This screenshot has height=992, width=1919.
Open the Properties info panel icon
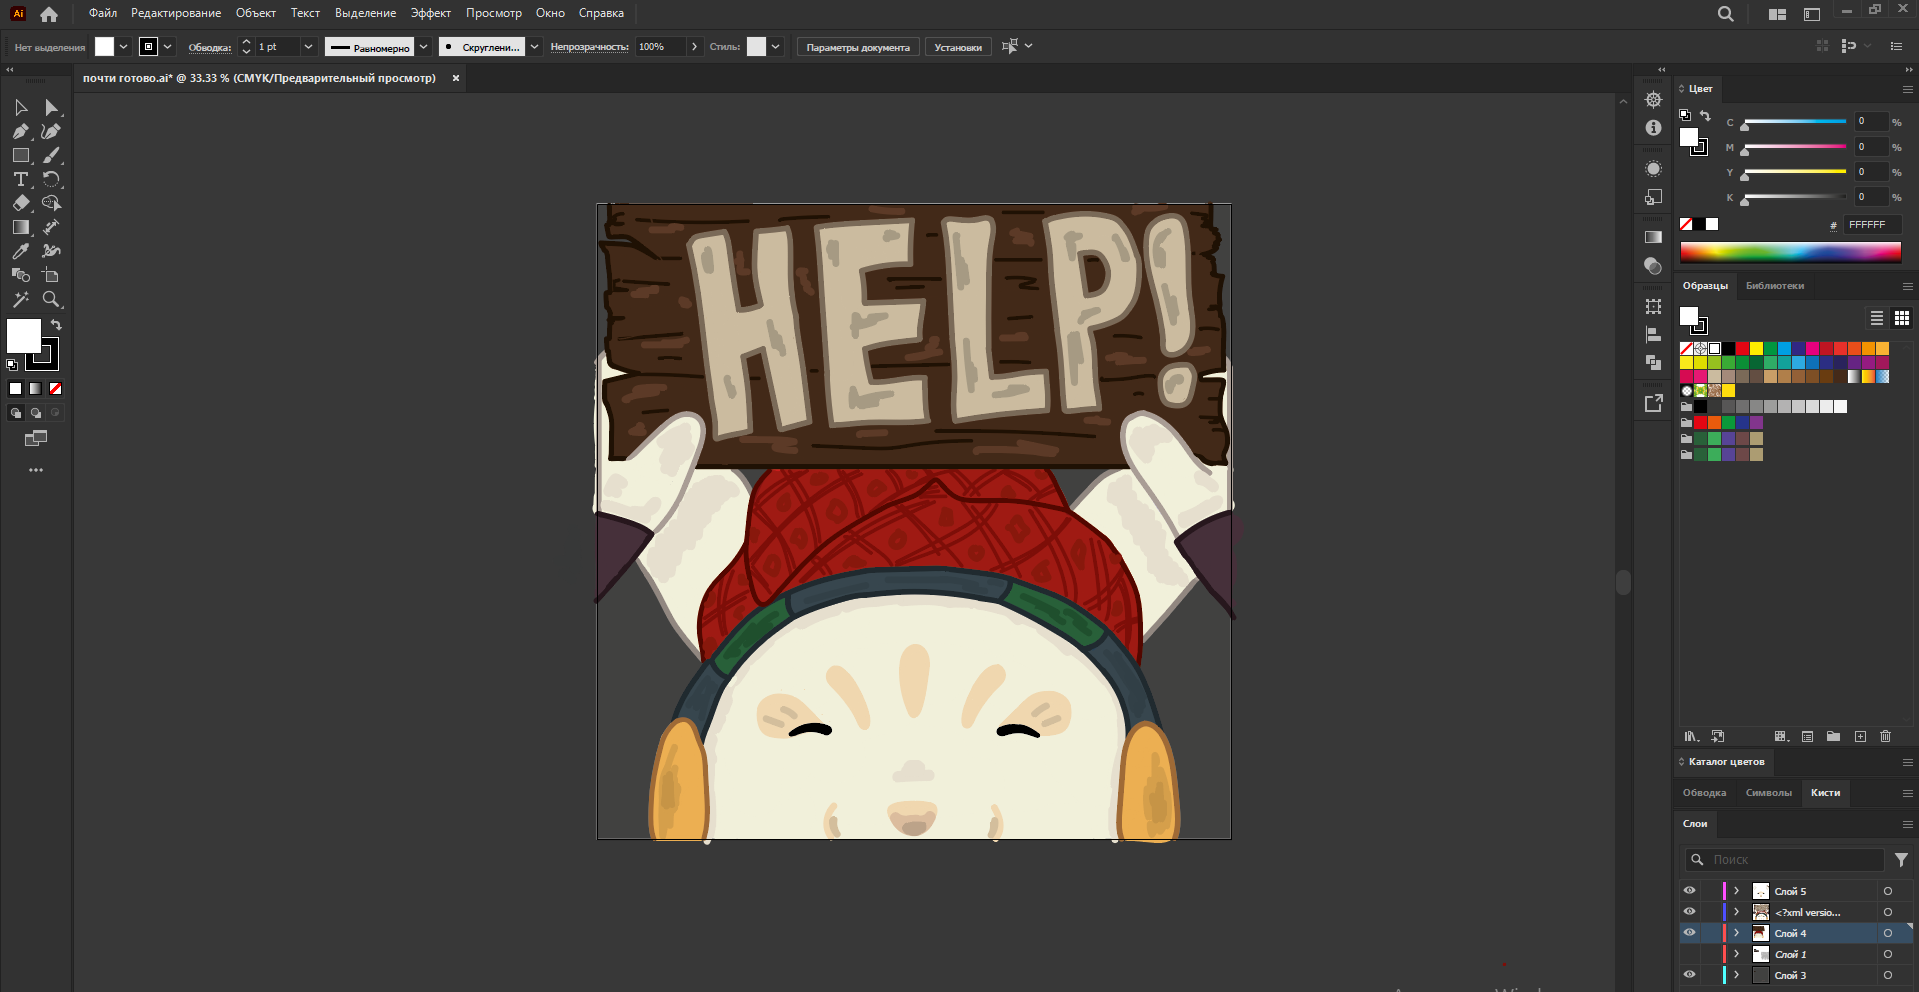pyautogui.click(x=1653, y=128)
